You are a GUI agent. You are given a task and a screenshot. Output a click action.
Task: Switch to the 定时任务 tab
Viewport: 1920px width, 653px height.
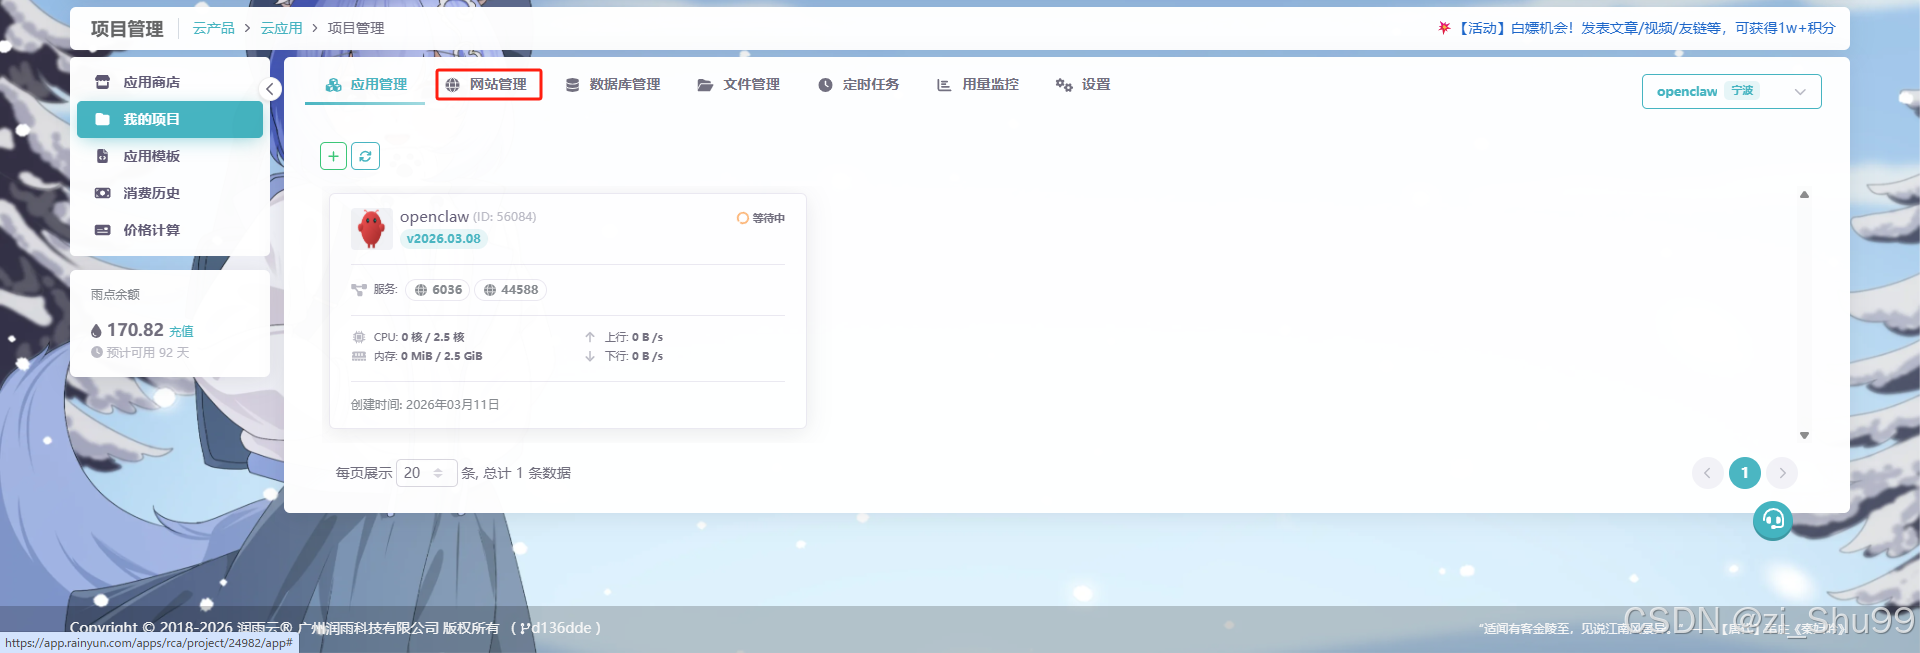click(x=859, y=85)
